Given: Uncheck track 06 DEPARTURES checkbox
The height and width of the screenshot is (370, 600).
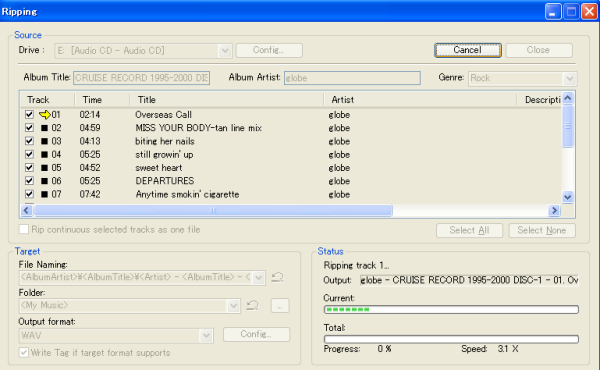Looking at the screenshot, I should [29, 181].
